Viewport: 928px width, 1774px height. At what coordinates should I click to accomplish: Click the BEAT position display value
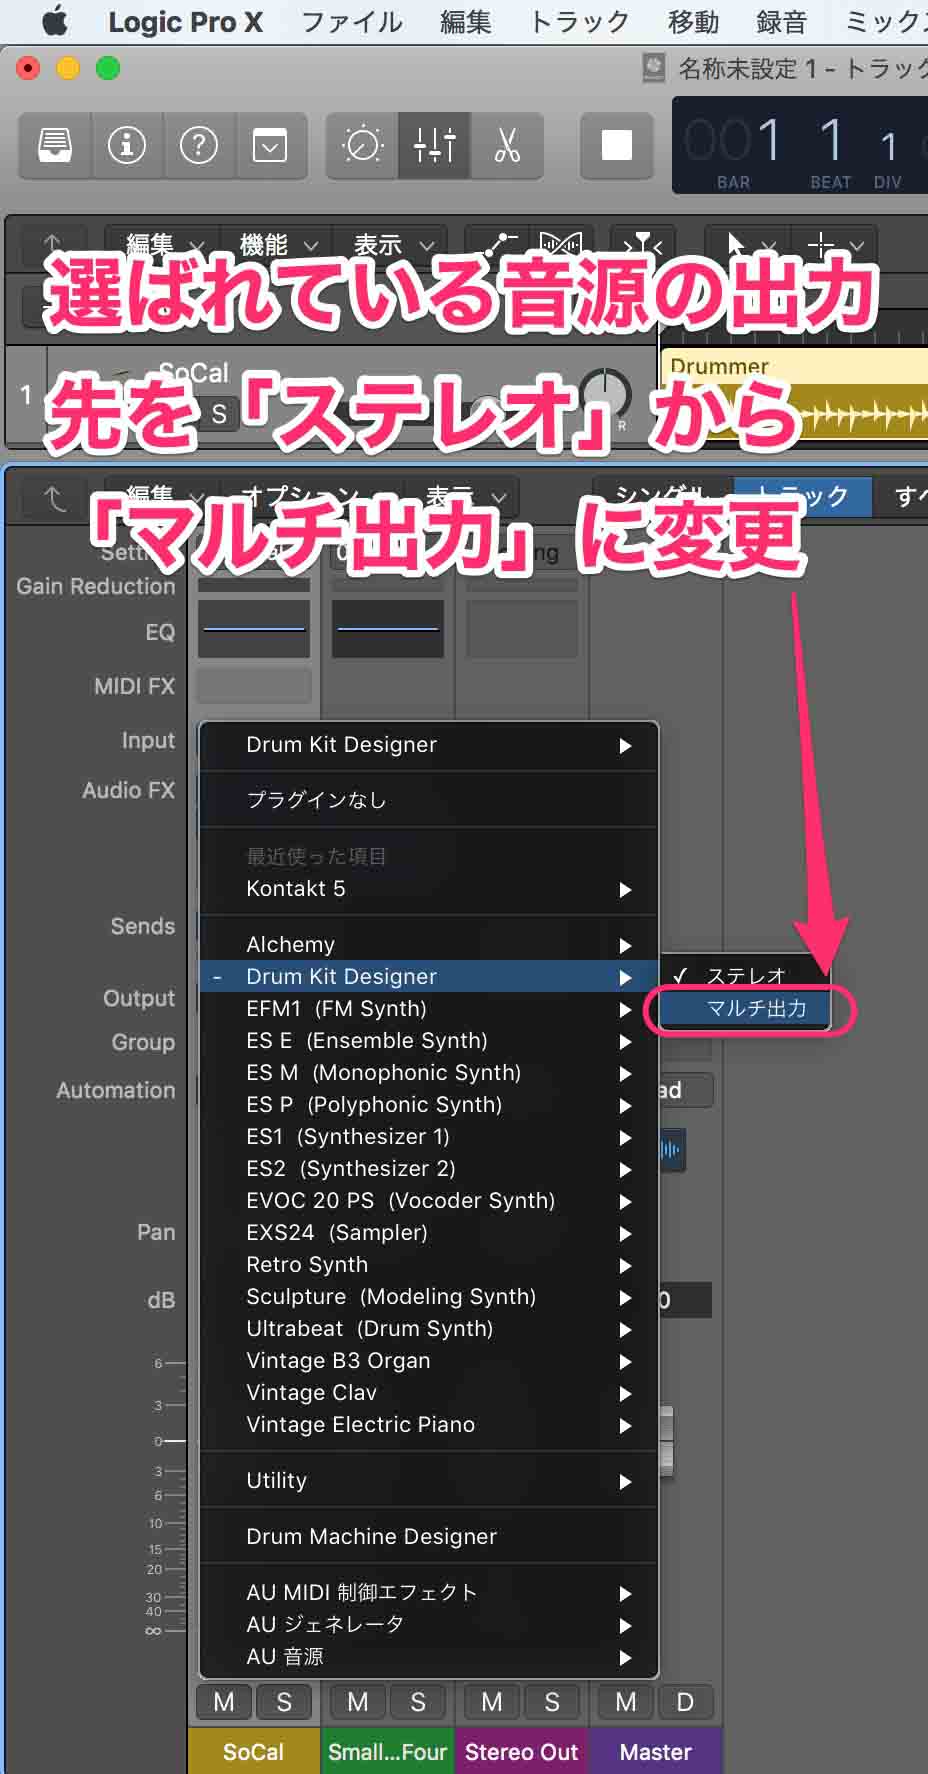click(831, 141)
